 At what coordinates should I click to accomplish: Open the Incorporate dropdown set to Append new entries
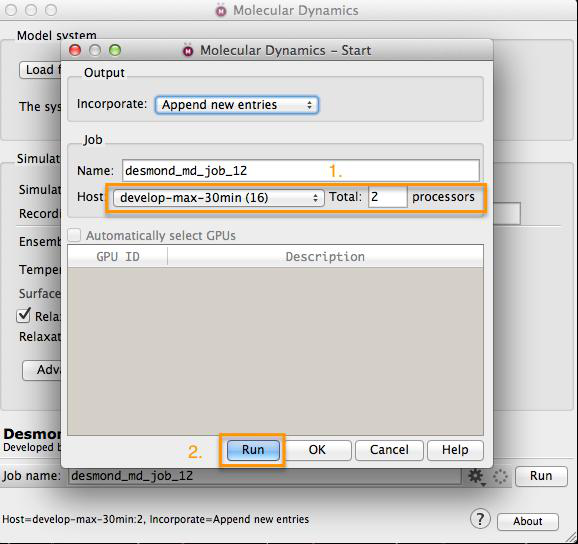click(x=237, y=105)
